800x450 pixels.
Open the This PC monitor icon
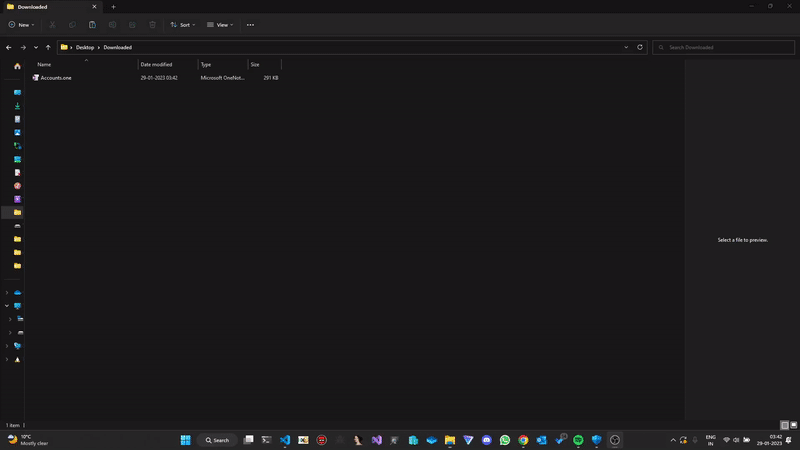[17, 306]
